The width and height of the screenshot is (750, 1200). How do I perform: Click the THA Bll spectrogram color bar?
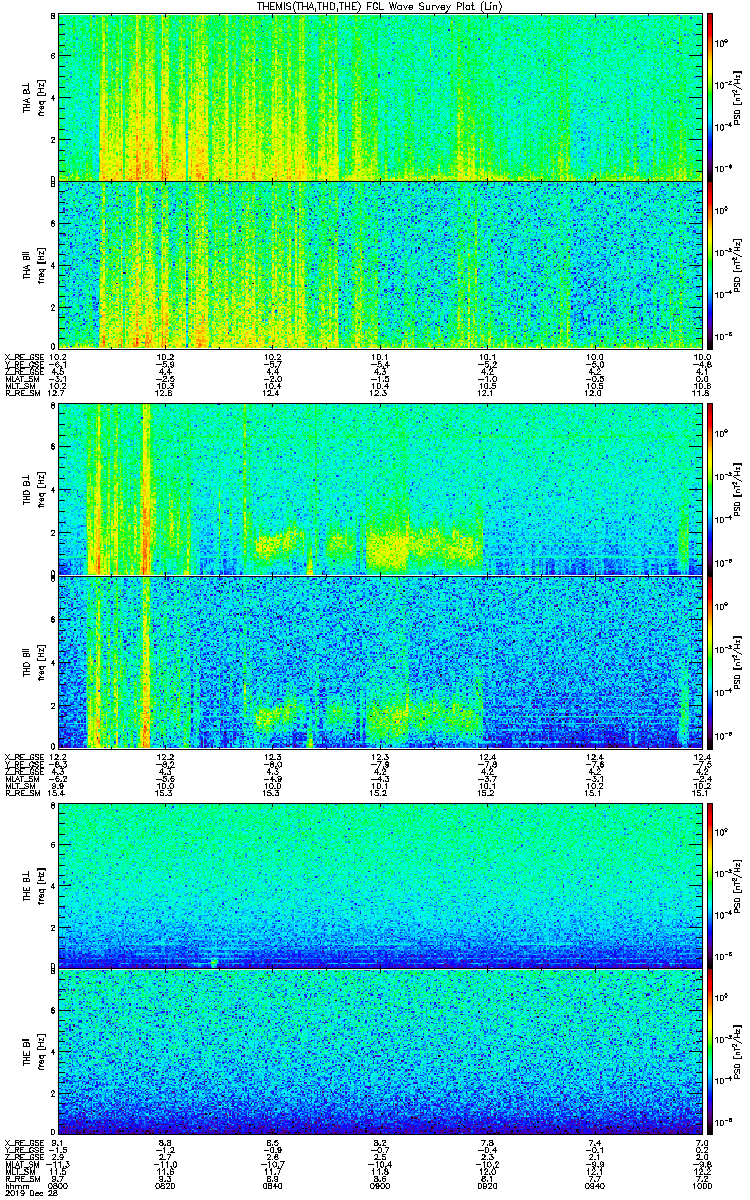point(710,264)
